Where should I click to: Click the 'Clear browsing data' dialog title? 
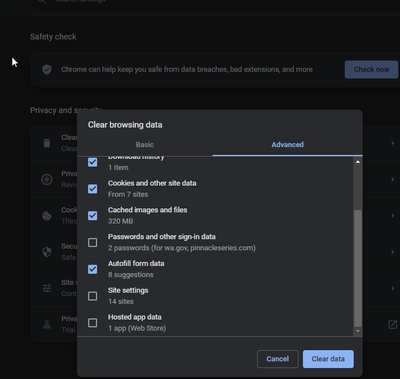pyautogui.click(x=125, y=125)
